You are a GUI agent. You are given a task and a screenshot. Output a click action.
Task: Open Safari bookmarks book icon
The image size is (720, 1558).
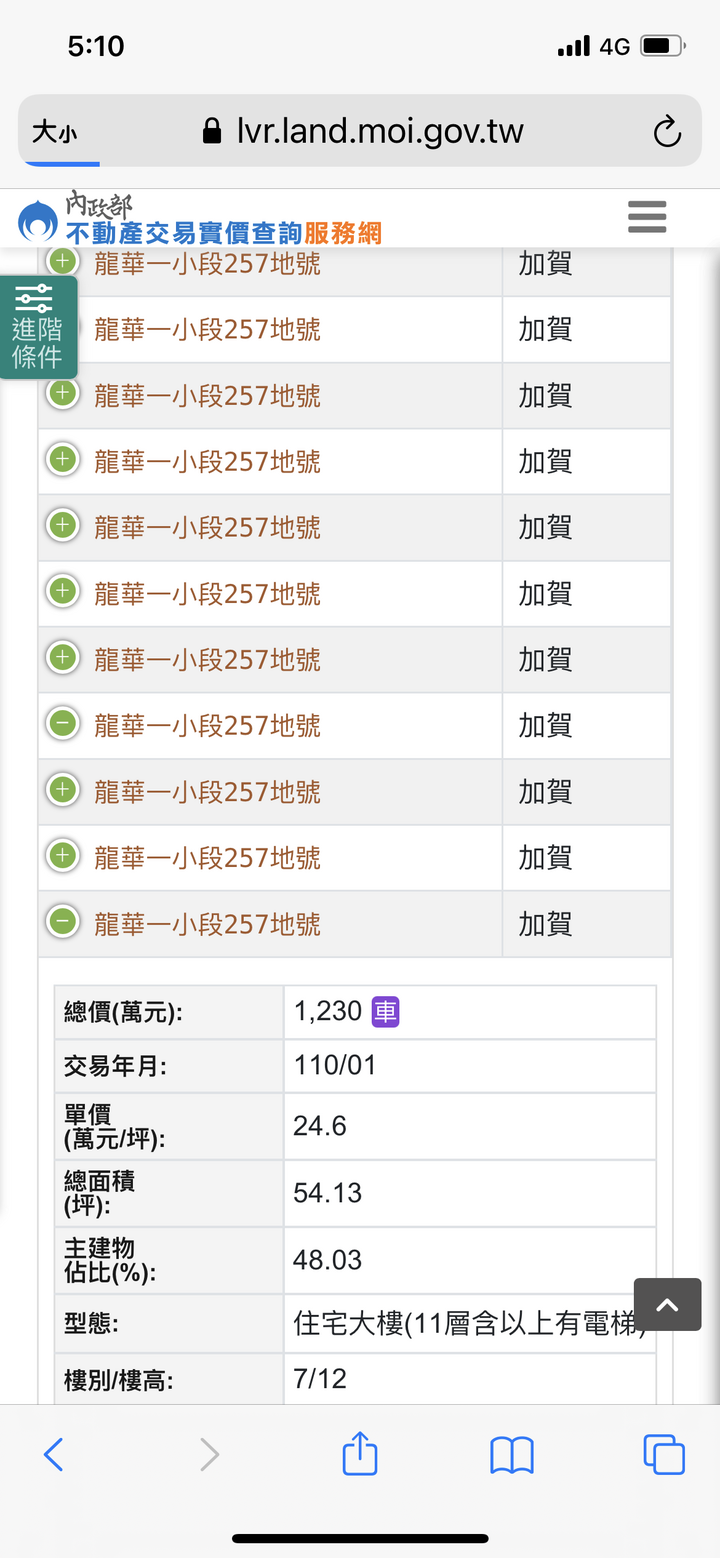pos(512,1455)
